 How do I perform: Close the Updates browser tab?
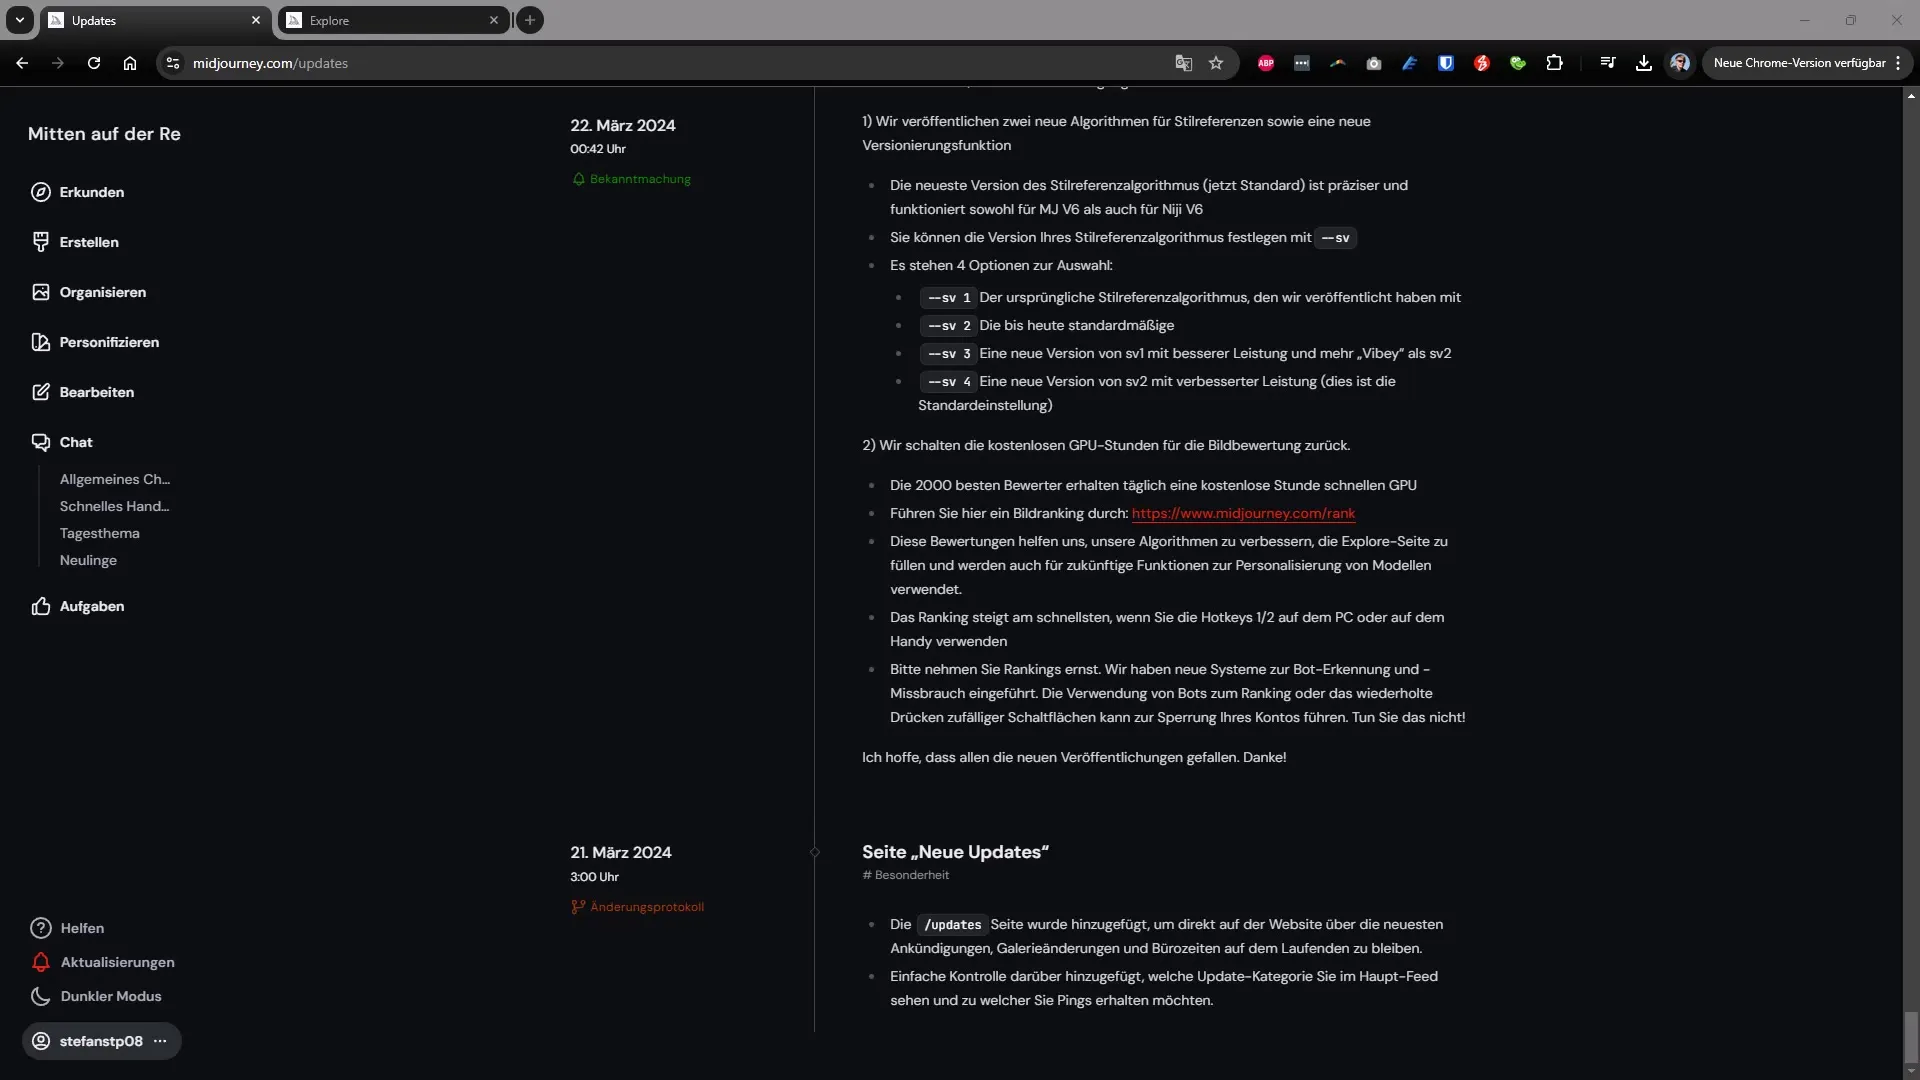click(x=256, y=20)
